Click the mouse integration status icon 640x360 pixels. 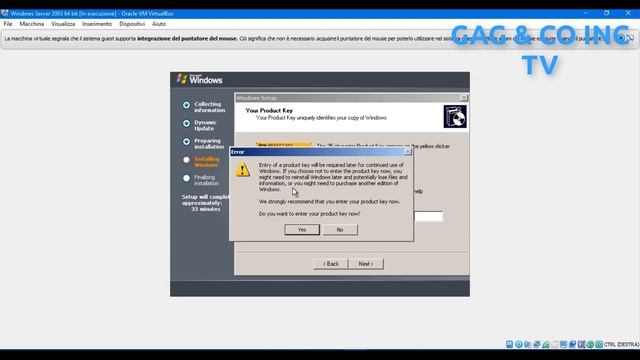pos(590,344)
